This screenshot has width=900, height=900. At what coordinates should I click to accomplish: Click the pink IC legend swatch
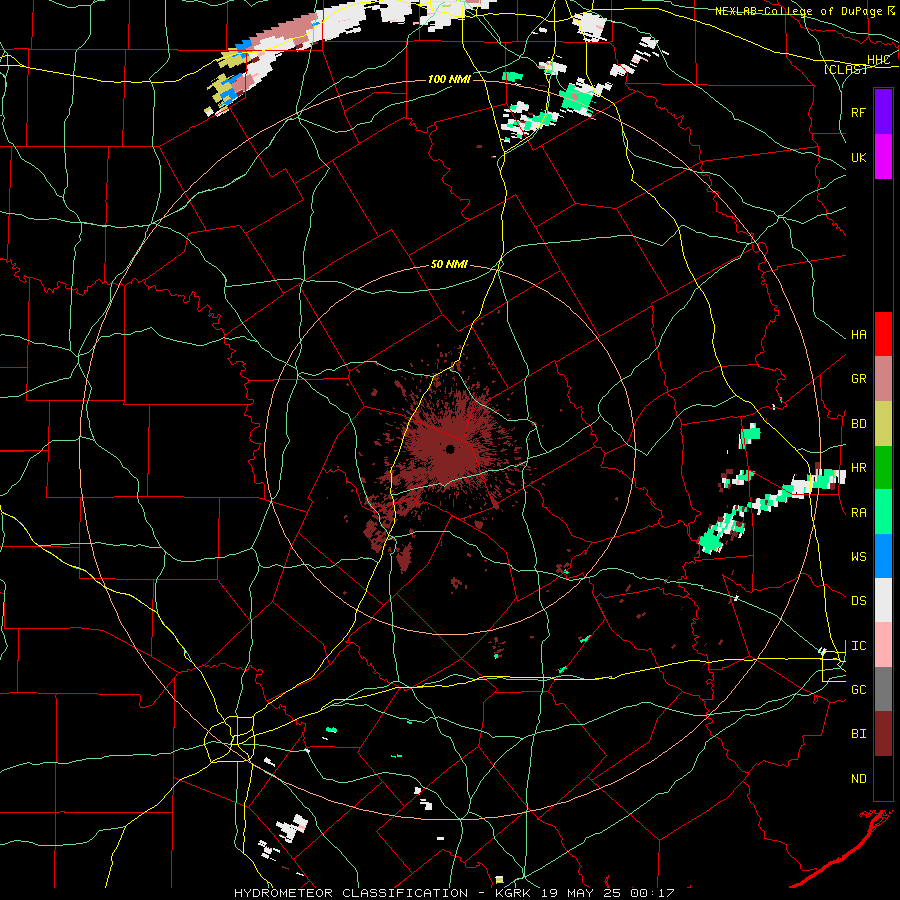point(883,645)
